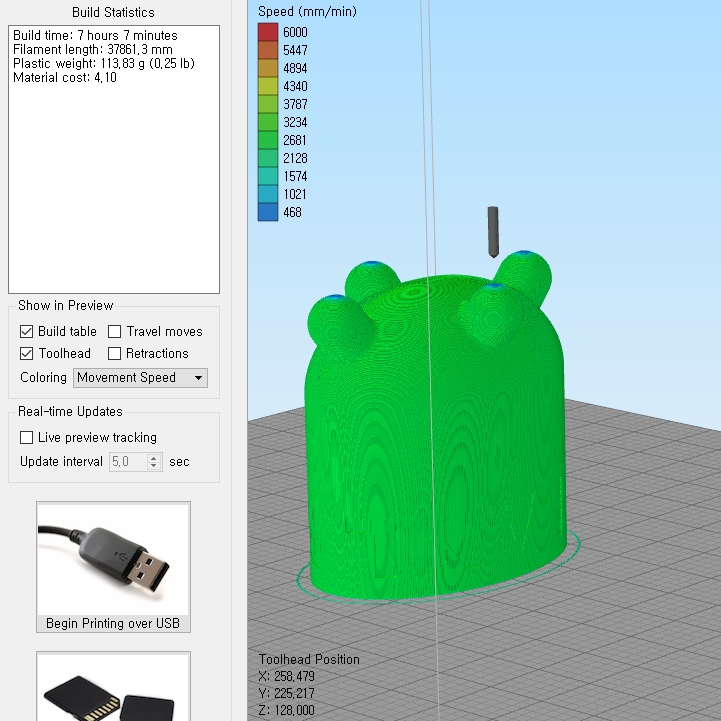Increase update interval with up arrow
The height and width of the screenshot is (721, 721).
154,458
